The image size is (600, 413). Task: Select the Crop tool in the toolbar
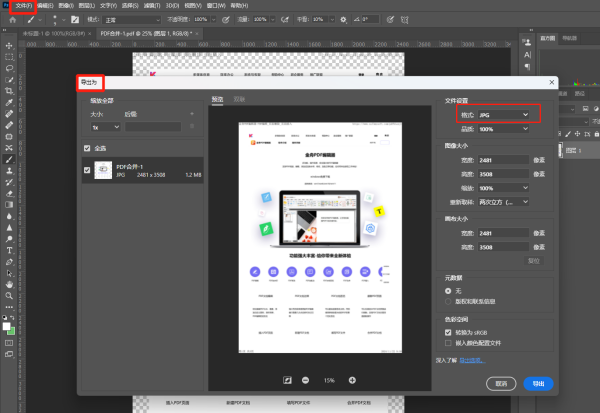click(x=9, y=91)
